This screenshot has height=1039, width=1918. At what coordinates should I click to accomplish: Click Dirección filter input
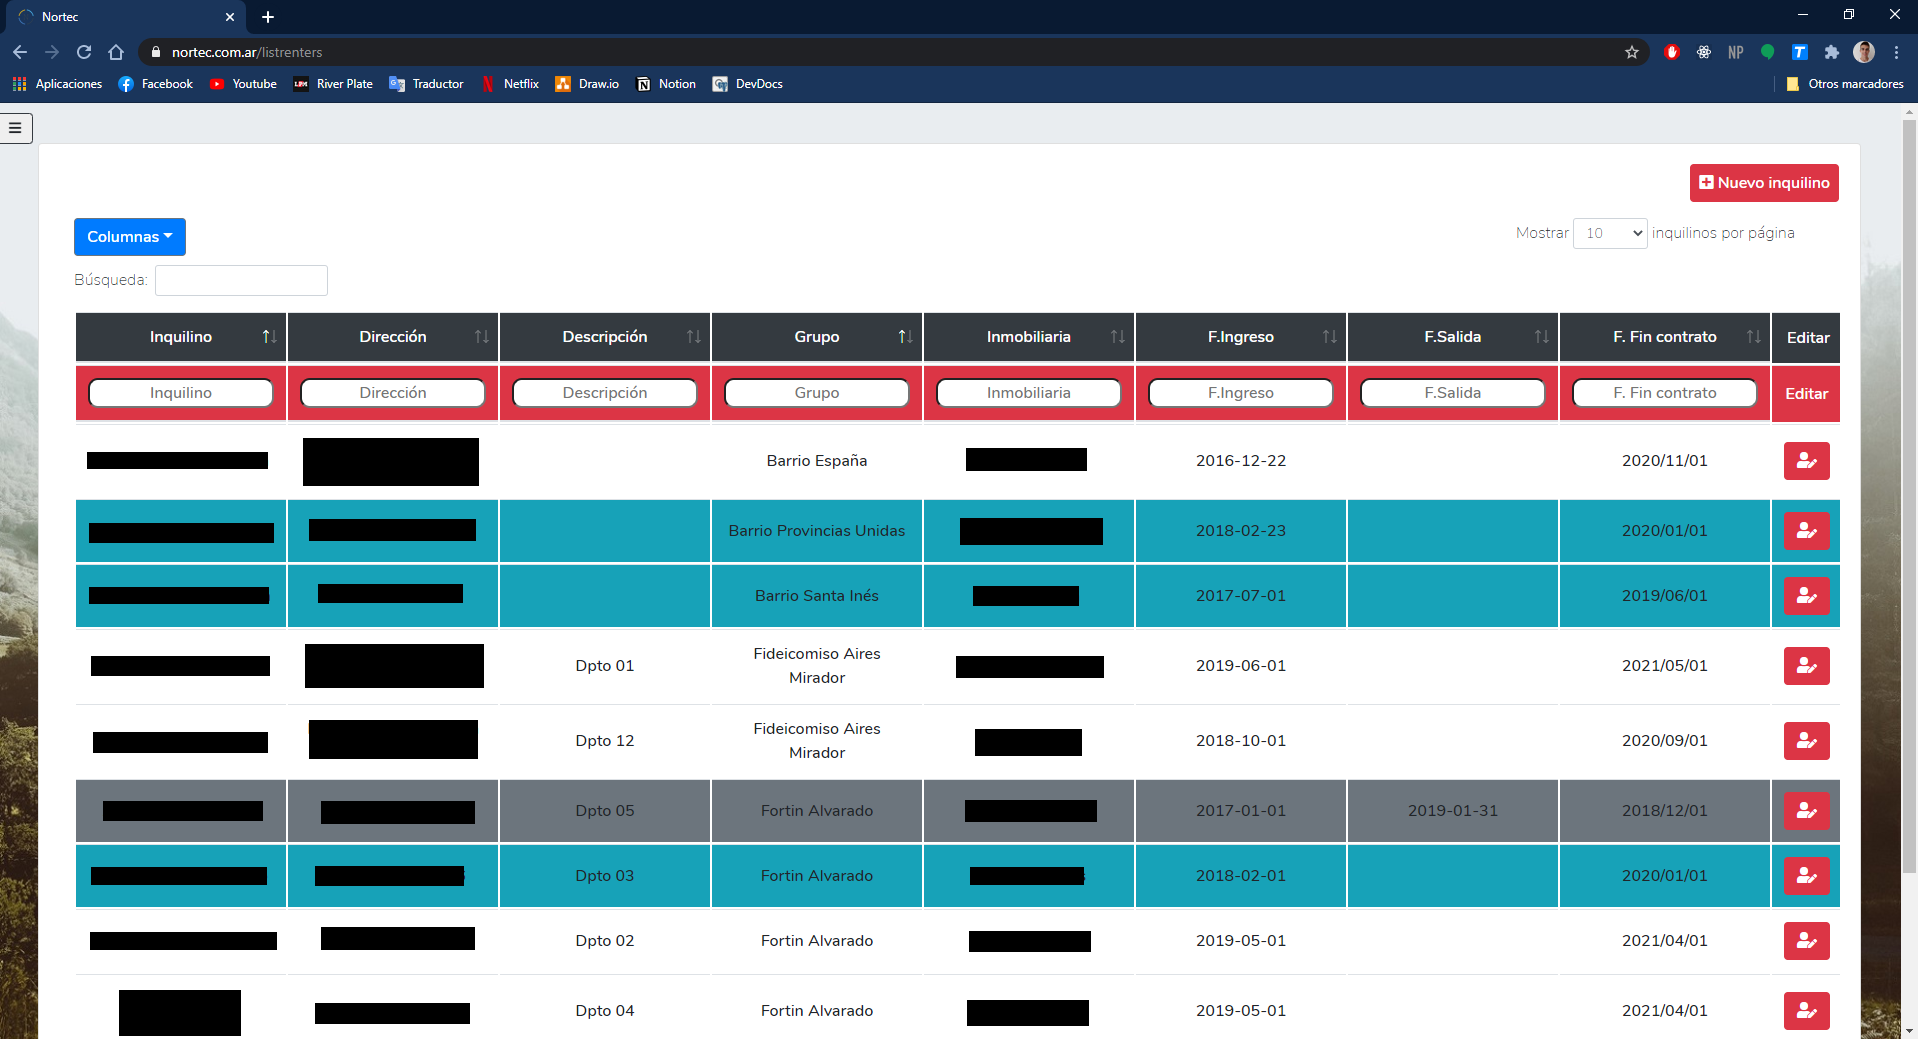pos(393,393)
